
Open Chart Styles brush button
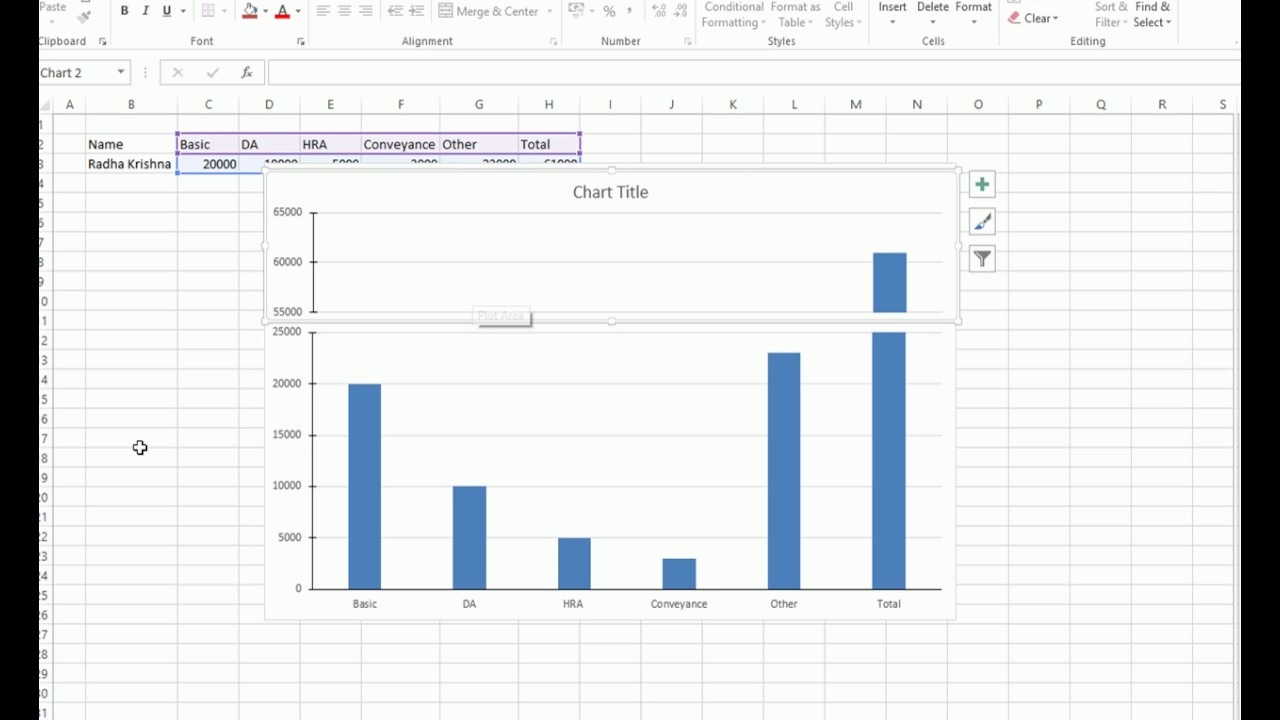click(982, 222)
